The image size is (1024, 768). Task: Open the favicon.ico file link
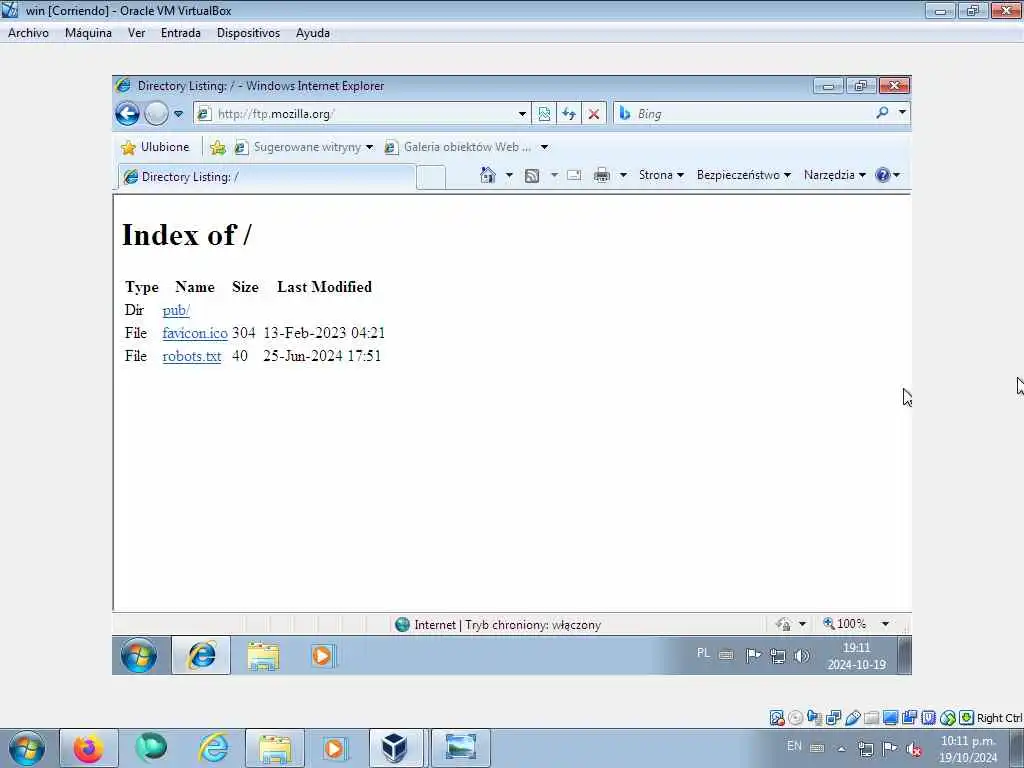pos(195,333)
